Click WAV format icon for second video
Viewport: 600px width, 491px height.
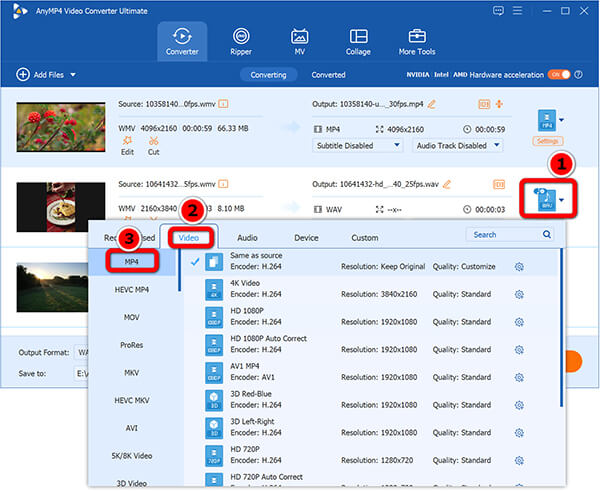(546, 200)
